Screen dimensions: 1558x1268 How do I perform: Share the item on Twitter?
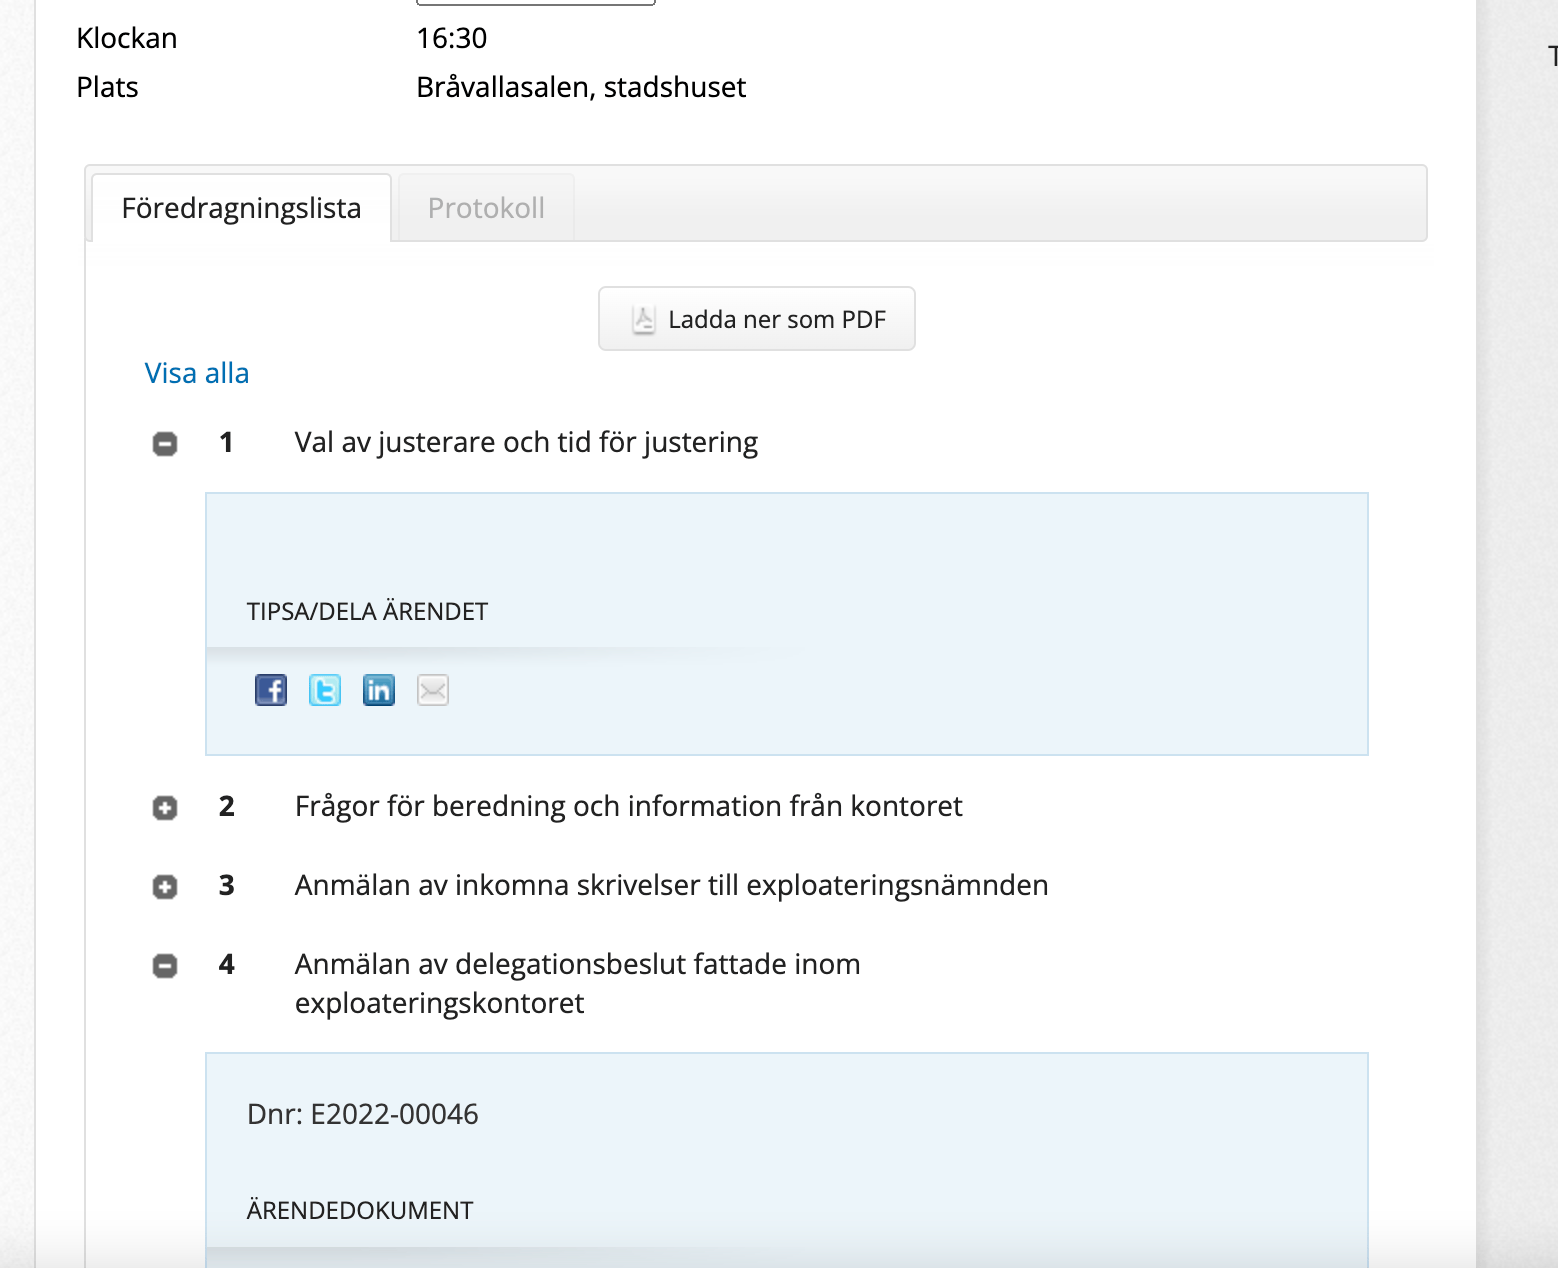325,690
